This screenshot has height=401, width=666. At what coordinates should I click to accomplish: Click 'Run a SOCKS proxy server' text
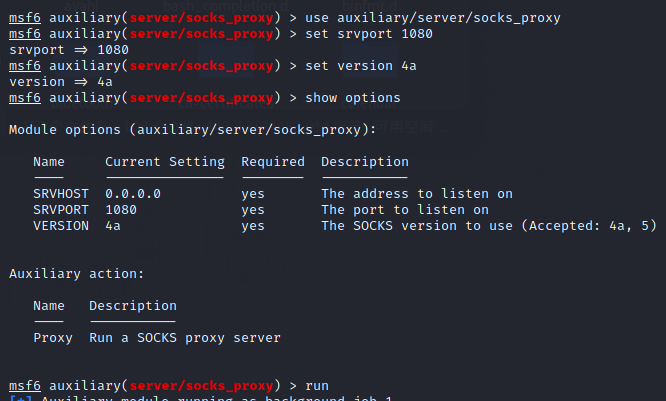[x=184, y=337]
